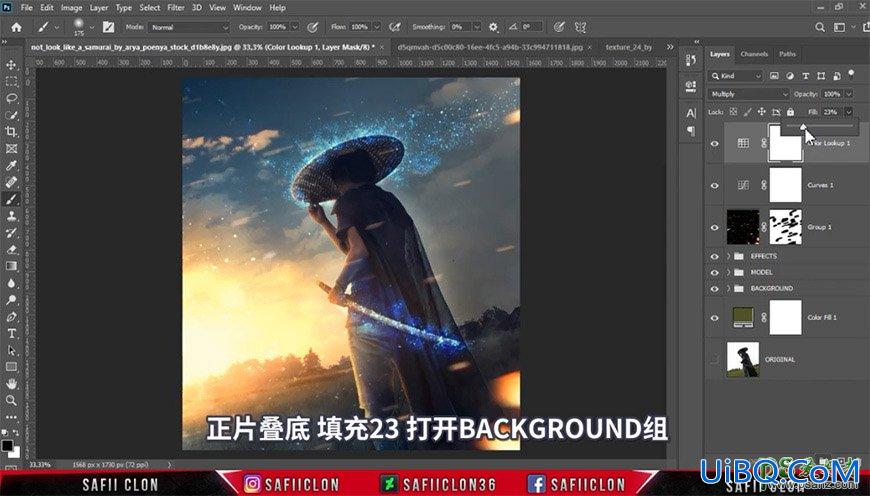Select the Hand tool
The image size is (870, 496).
[x=11, y=383]
